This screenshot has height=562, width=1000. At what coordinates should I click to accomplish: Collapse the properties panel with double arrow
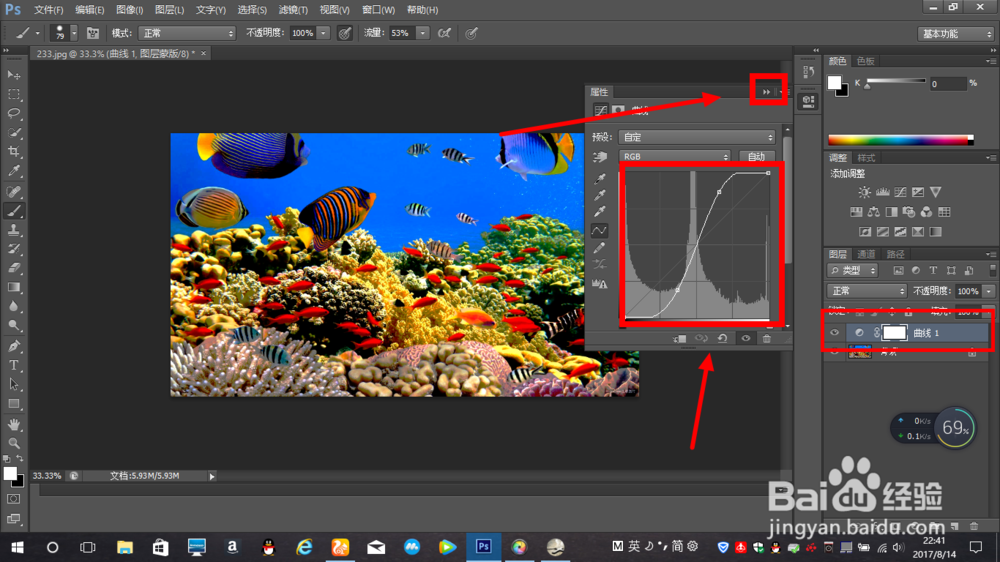(766, 92)
